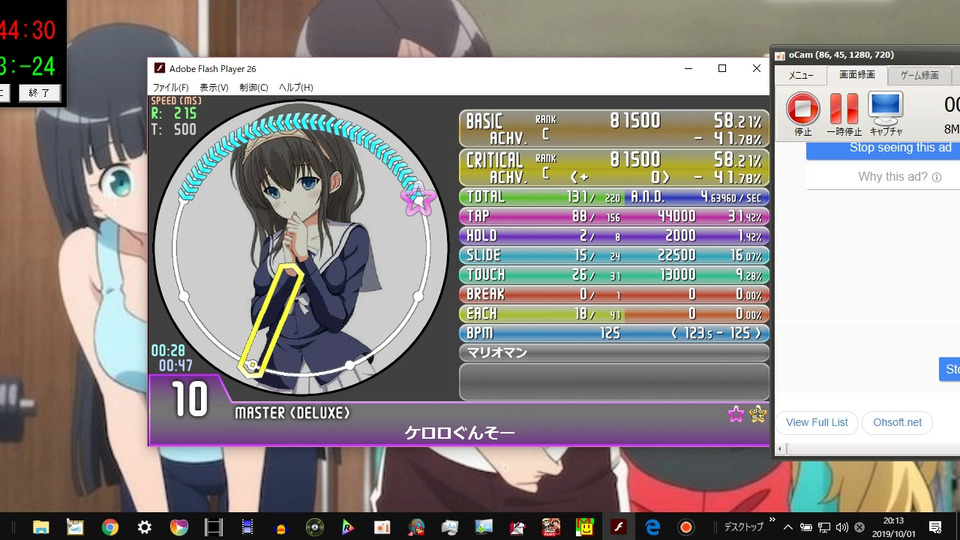This screenshot has height=540, width=960.
Task: Click the CRITICAL ACHV. score row
Action: coord(614,167)
